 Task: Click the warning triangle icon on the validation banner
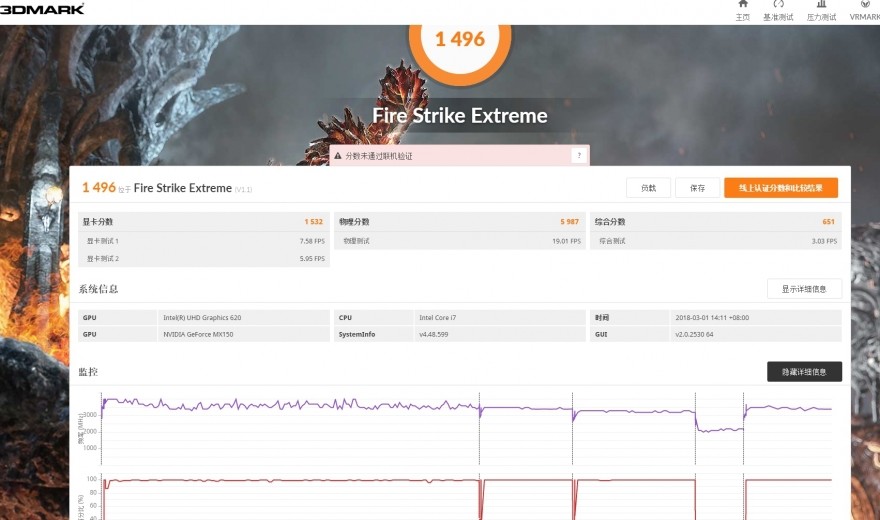click(x=338, y=156)
